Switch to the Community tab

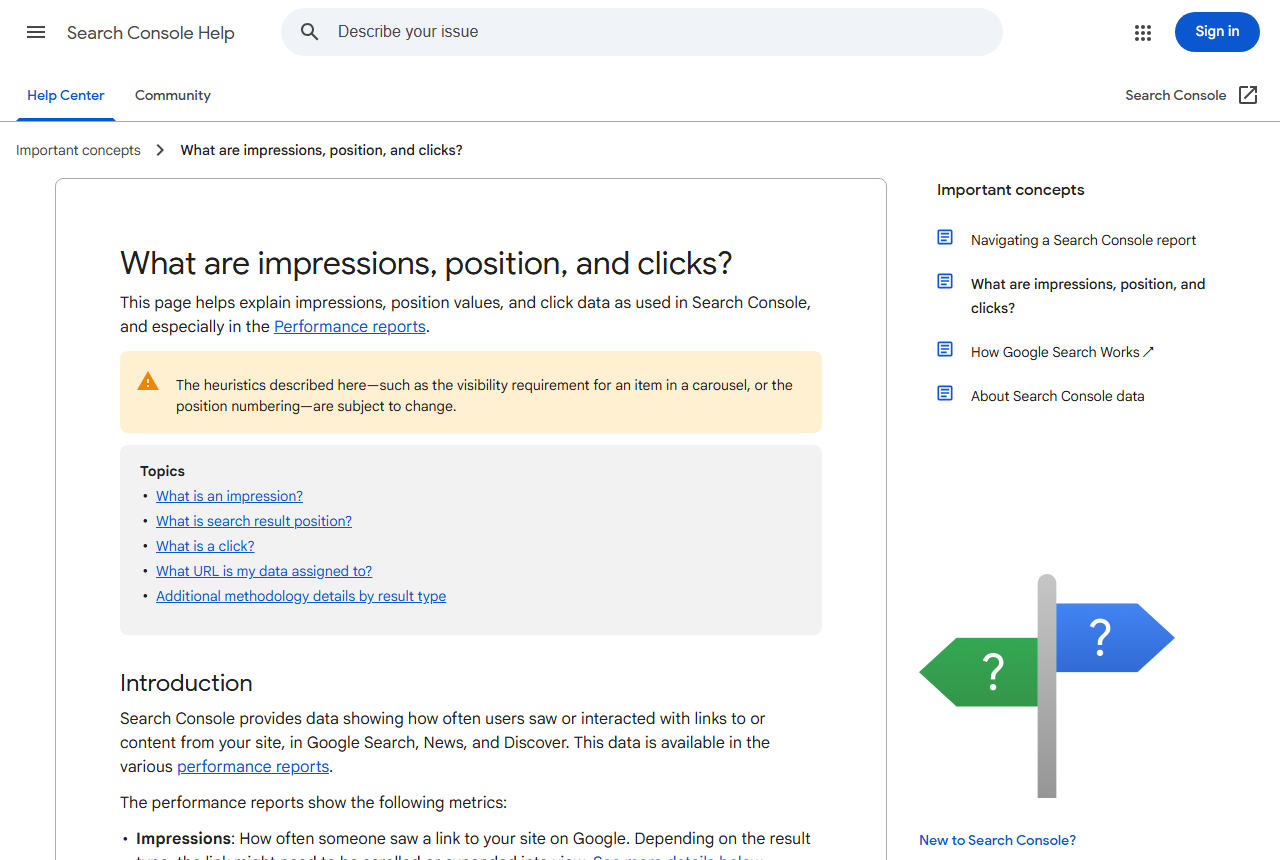[173, 95]
